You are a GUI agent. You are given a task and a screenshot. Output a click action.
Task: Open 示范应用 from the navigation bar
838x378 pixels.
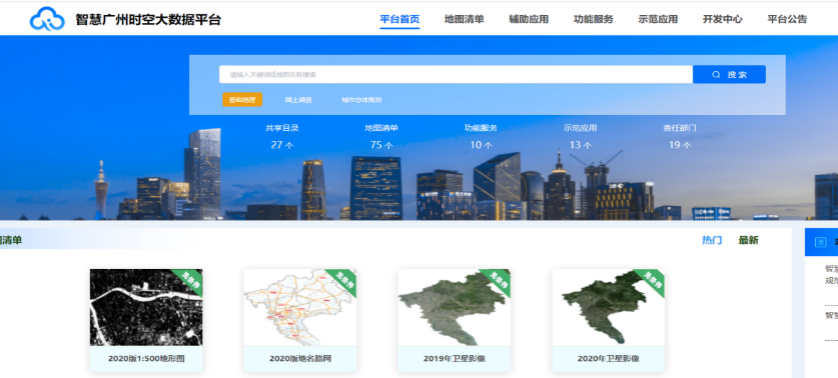658,19
